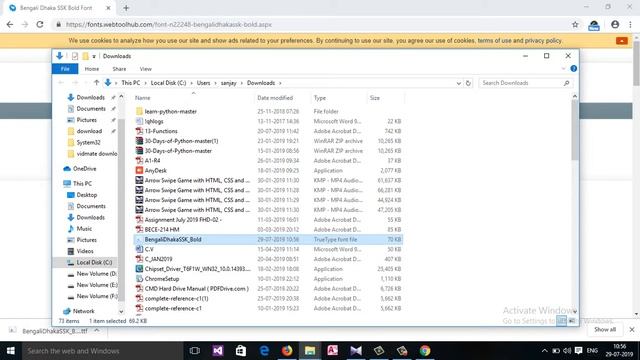Screen dimensions: 640x360
Task: Select Assignment July 2019 FHD-02 file
Action: pos(183,220)
